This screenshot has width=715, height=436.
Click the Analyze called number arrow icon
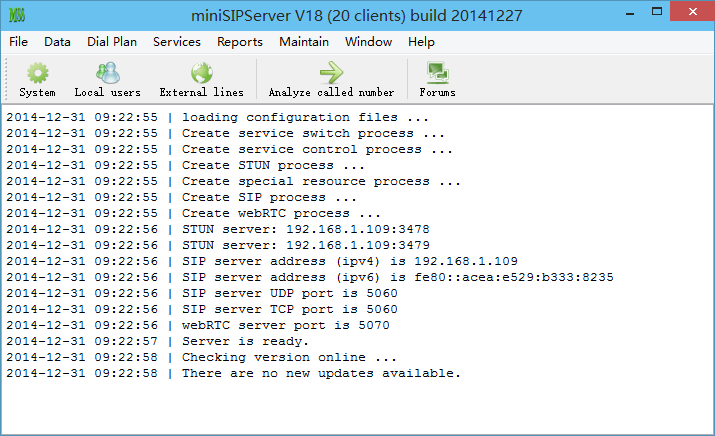331,73
